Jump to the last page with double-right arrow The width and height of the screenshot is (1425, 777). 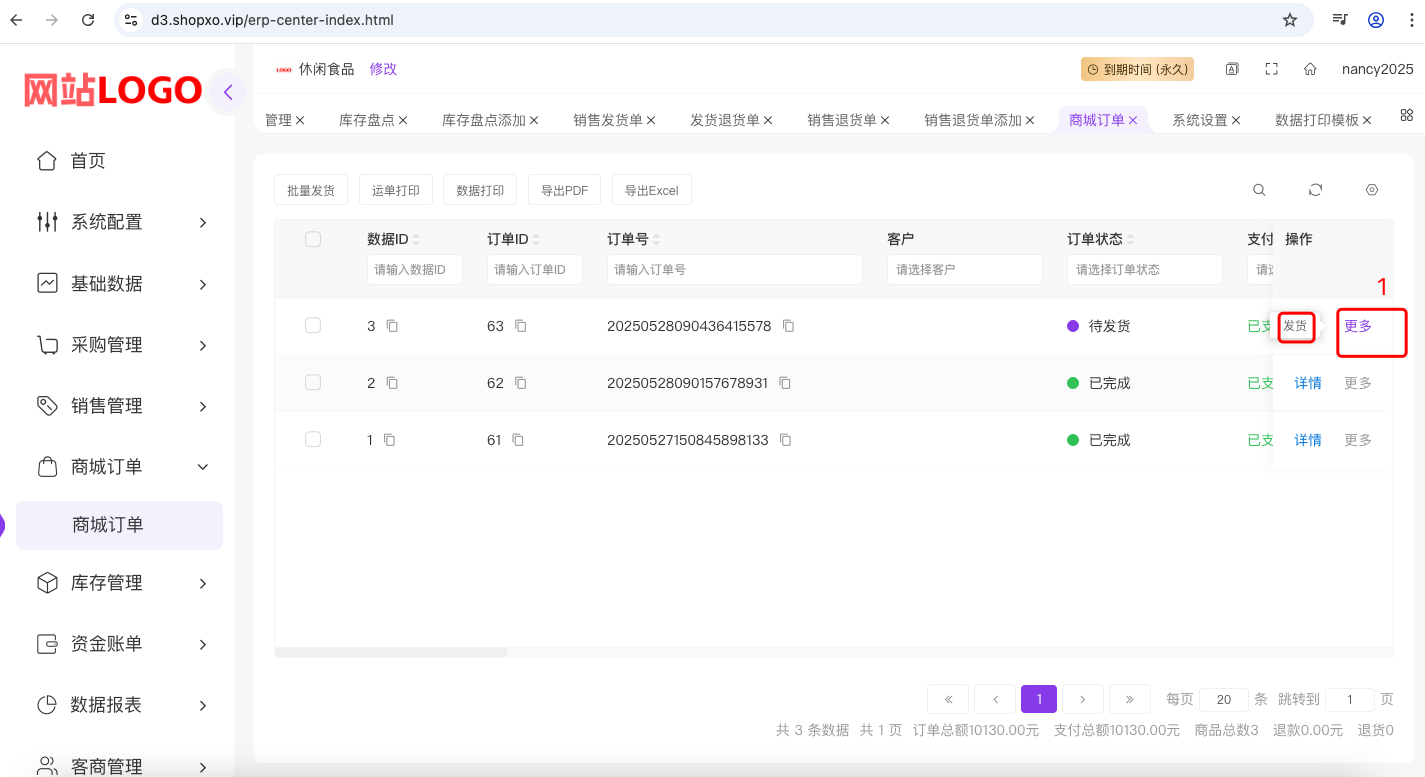tap(1130, 699)
